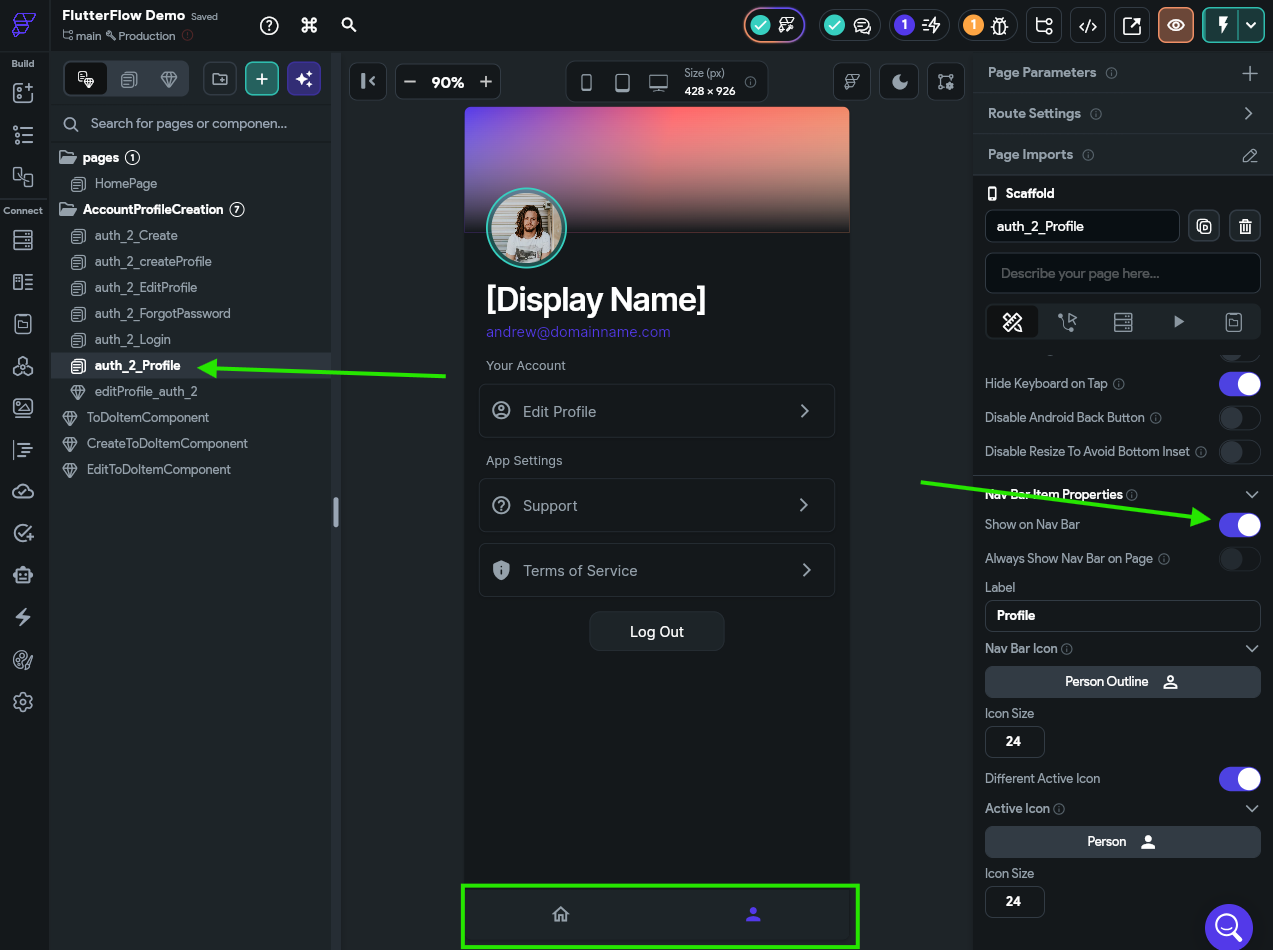Click the AI generate sparkle button

pyautogui.click(x=304, y=79)
